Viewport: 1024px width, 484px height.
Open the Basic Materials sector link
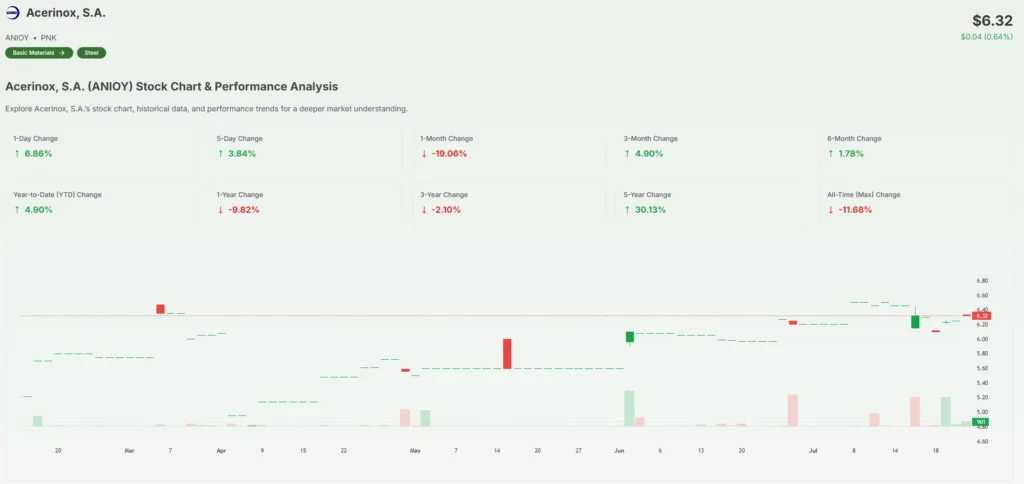tap(38, 53)
